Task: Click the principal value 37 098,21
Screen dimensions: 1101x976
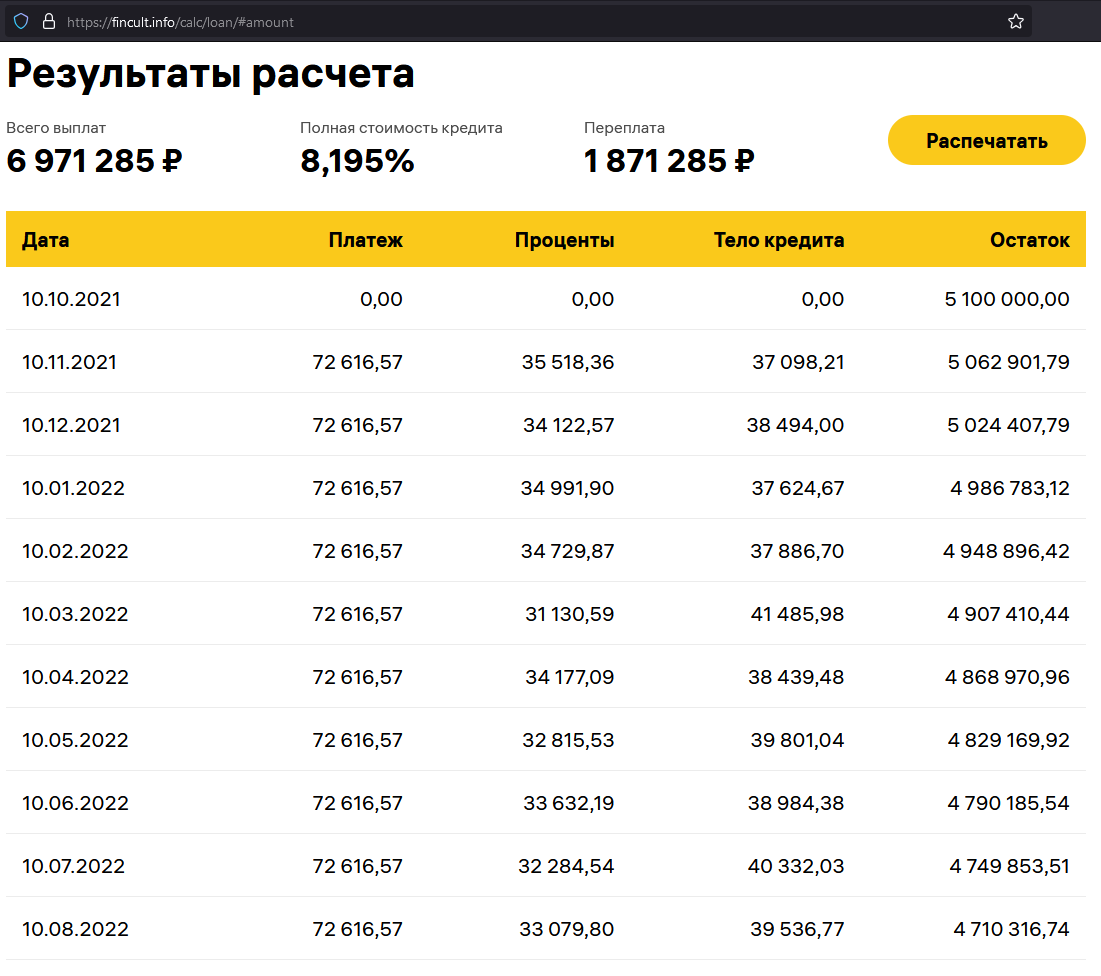Action: click(x=798, y=362)
